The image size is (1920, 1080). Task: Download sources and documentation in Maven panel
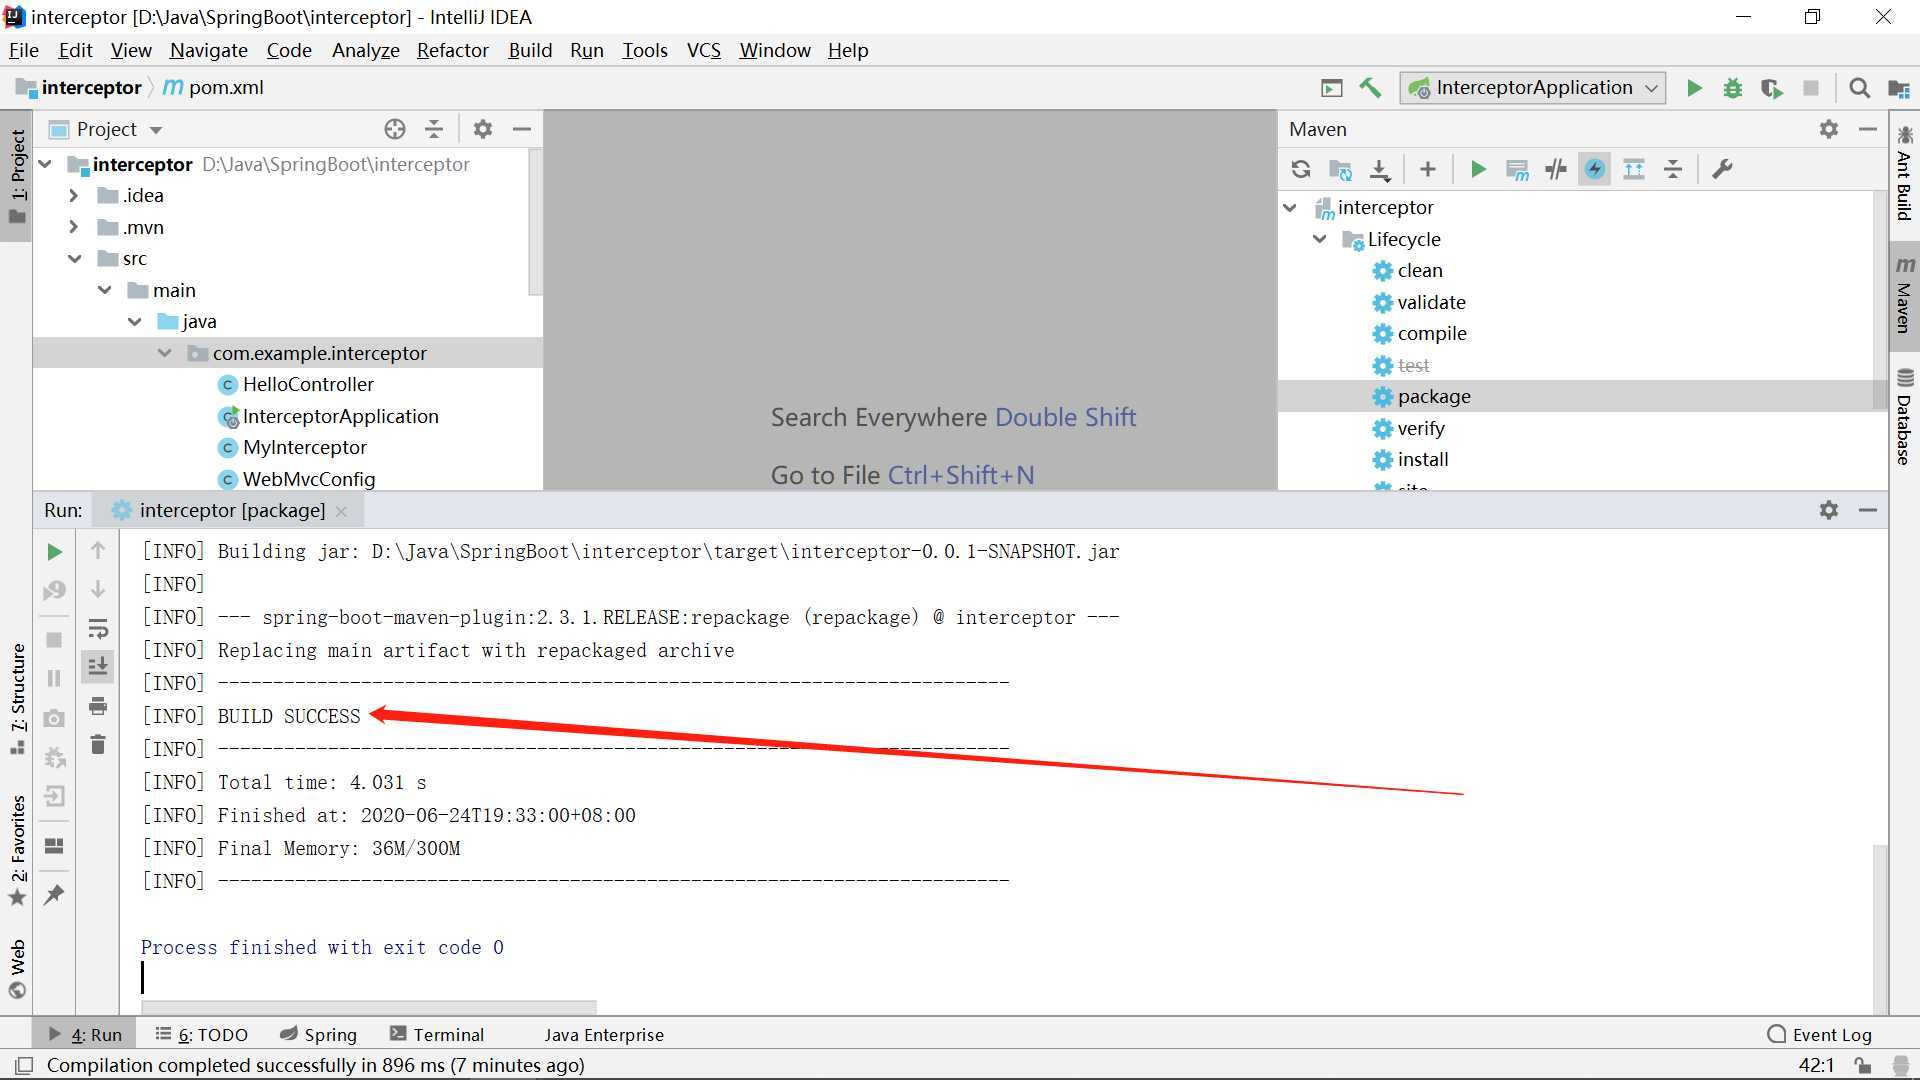pyautogui.click(x=1380, y=169)
